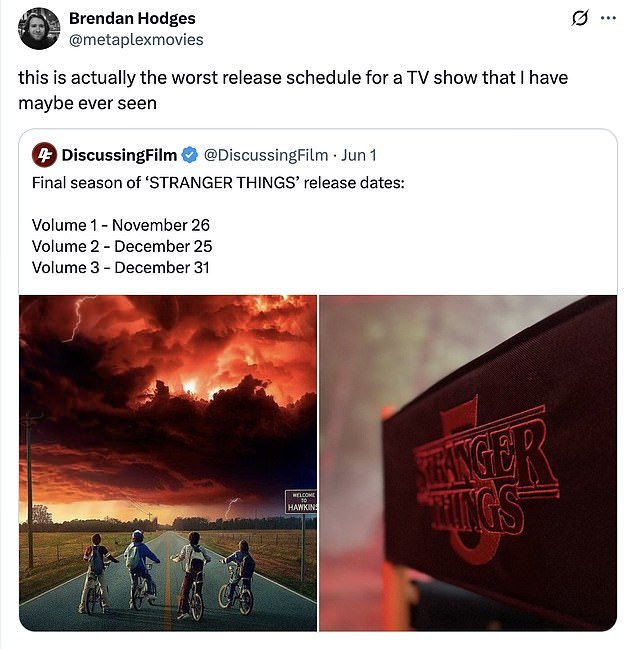Open Brendan Hodges profile picture

(39, 29)
